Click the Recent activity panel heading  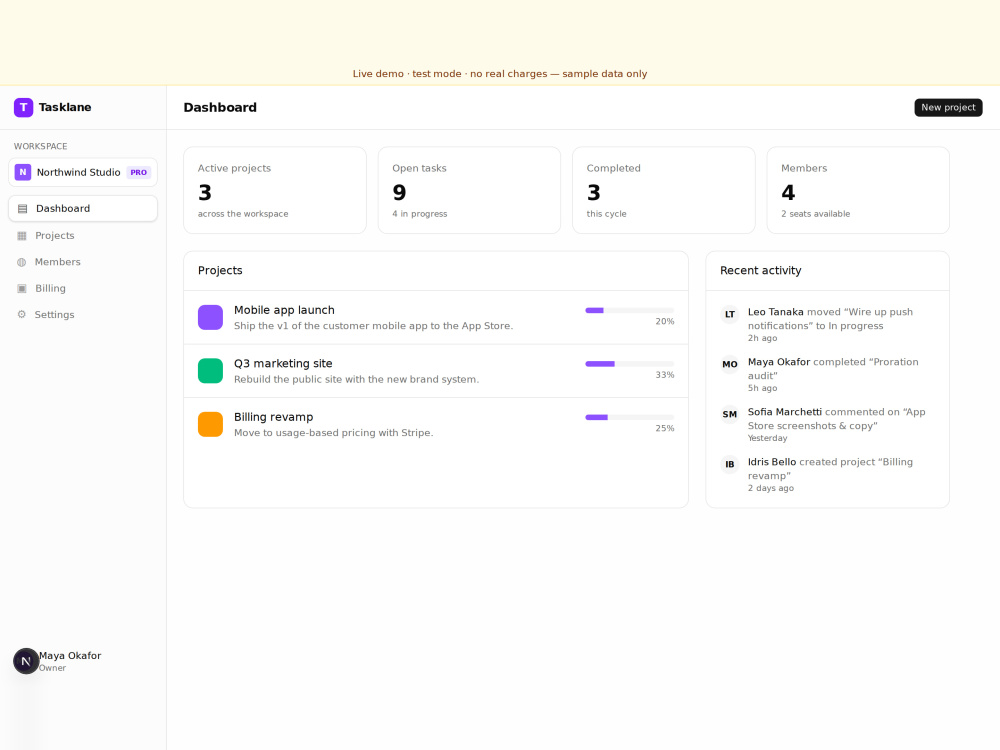[x=760, y=270]
